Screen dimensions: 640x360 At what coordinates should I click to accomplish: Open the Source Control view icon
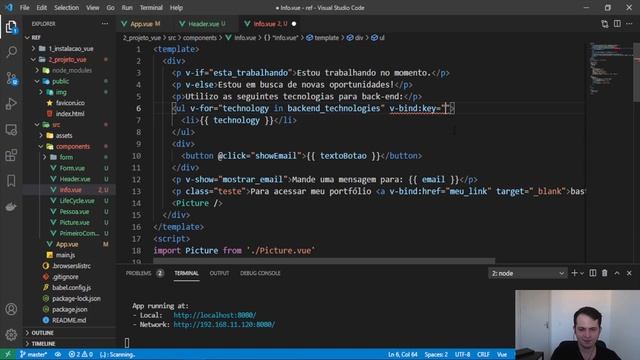(x=11, y=78)
